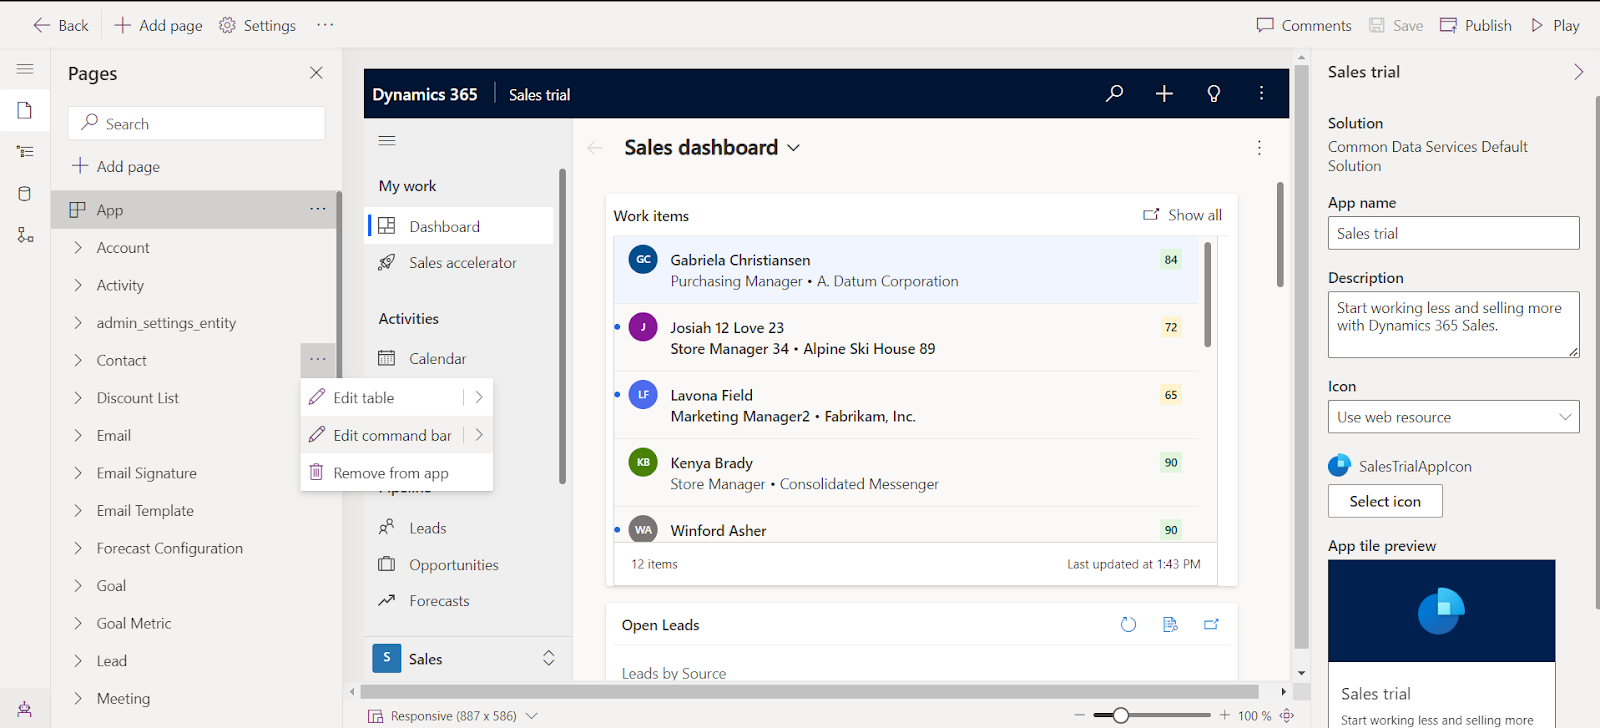Select Dashboard in the site map
Screen dimensions: 1600x728
pos(460,226)
